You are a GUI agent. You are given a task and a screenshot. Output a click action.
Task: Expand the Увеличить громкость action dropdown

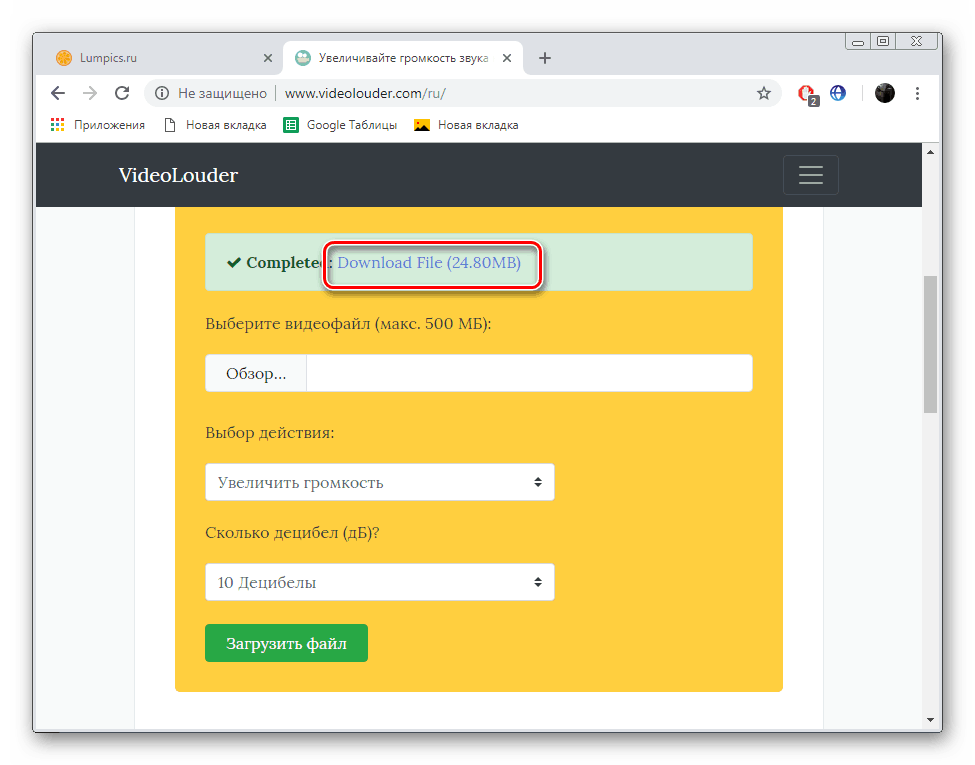(x=380, y=482)
